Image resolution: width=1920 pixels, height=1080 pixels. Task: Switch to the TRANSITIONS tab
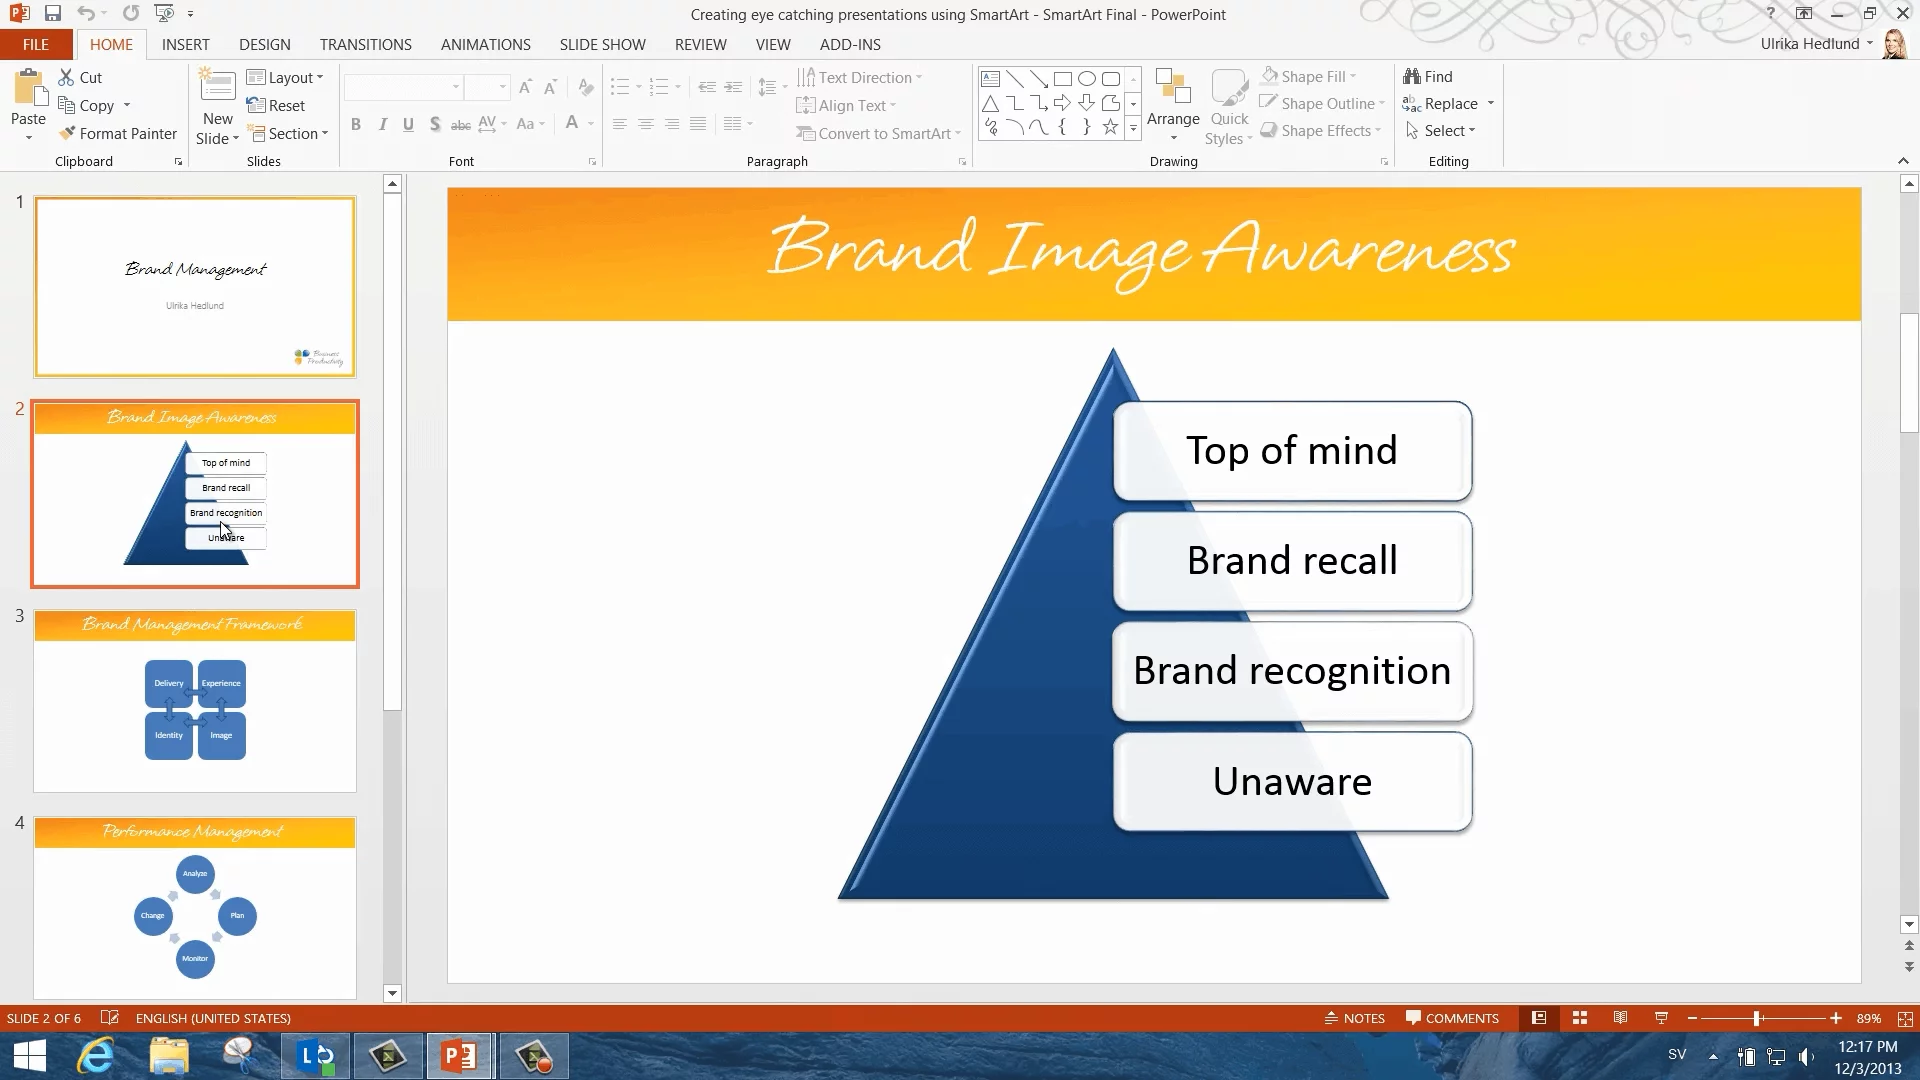pyautogui.click(x=365, y=45)
